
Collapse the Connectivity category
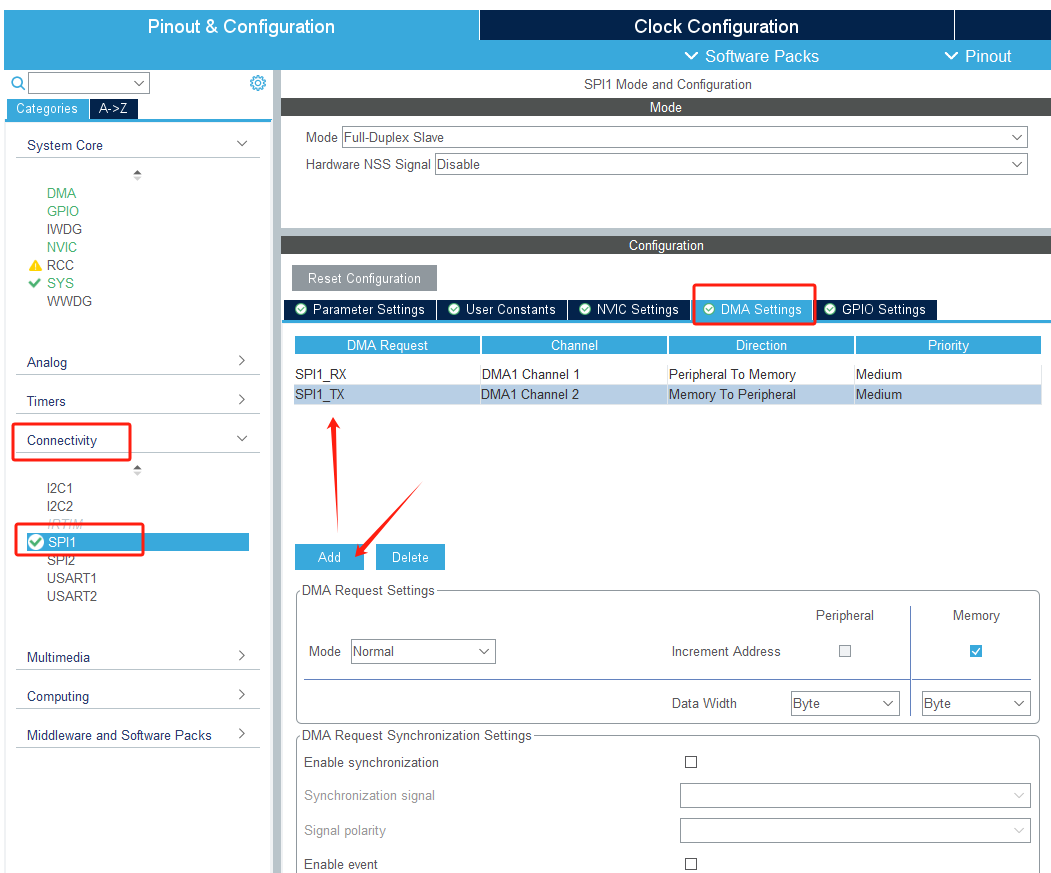click(242, 439)
